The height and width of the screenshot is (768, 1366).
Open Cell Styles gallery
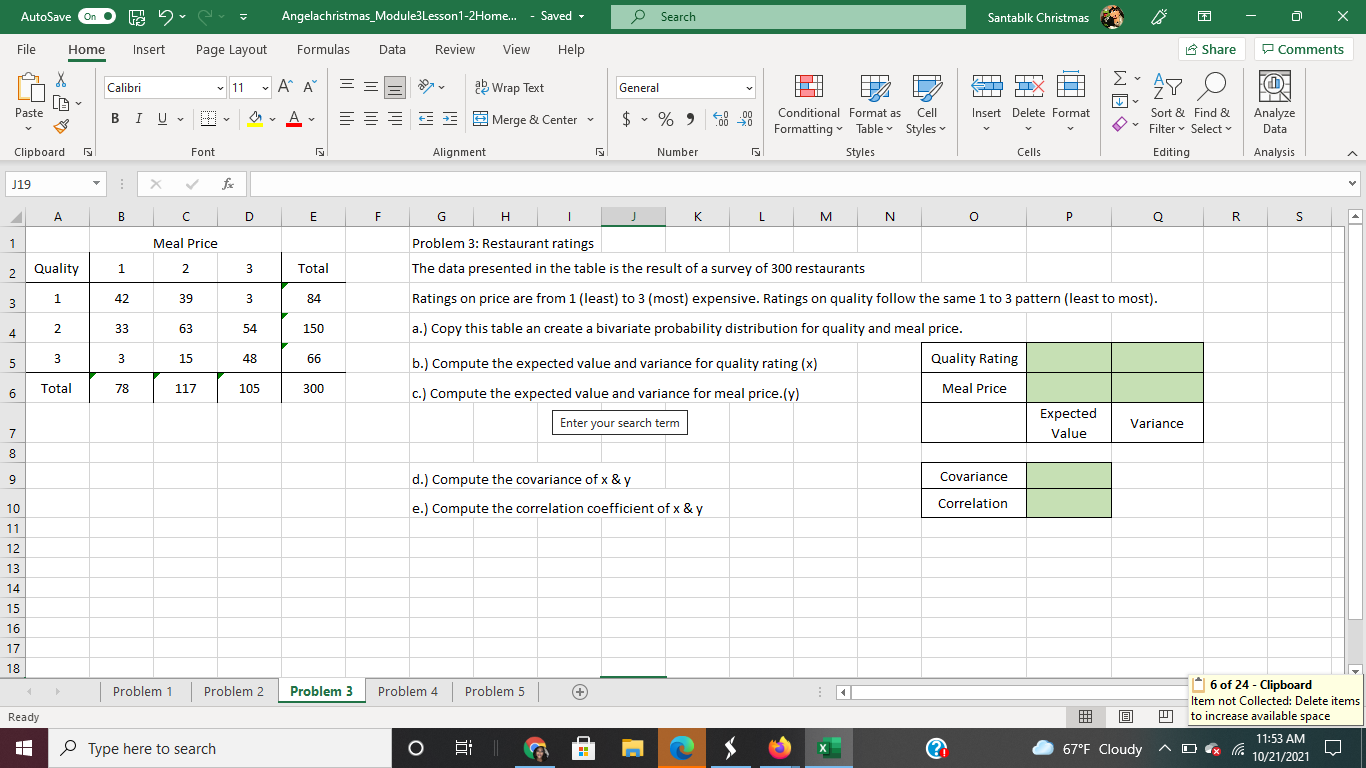click(926, 105)
